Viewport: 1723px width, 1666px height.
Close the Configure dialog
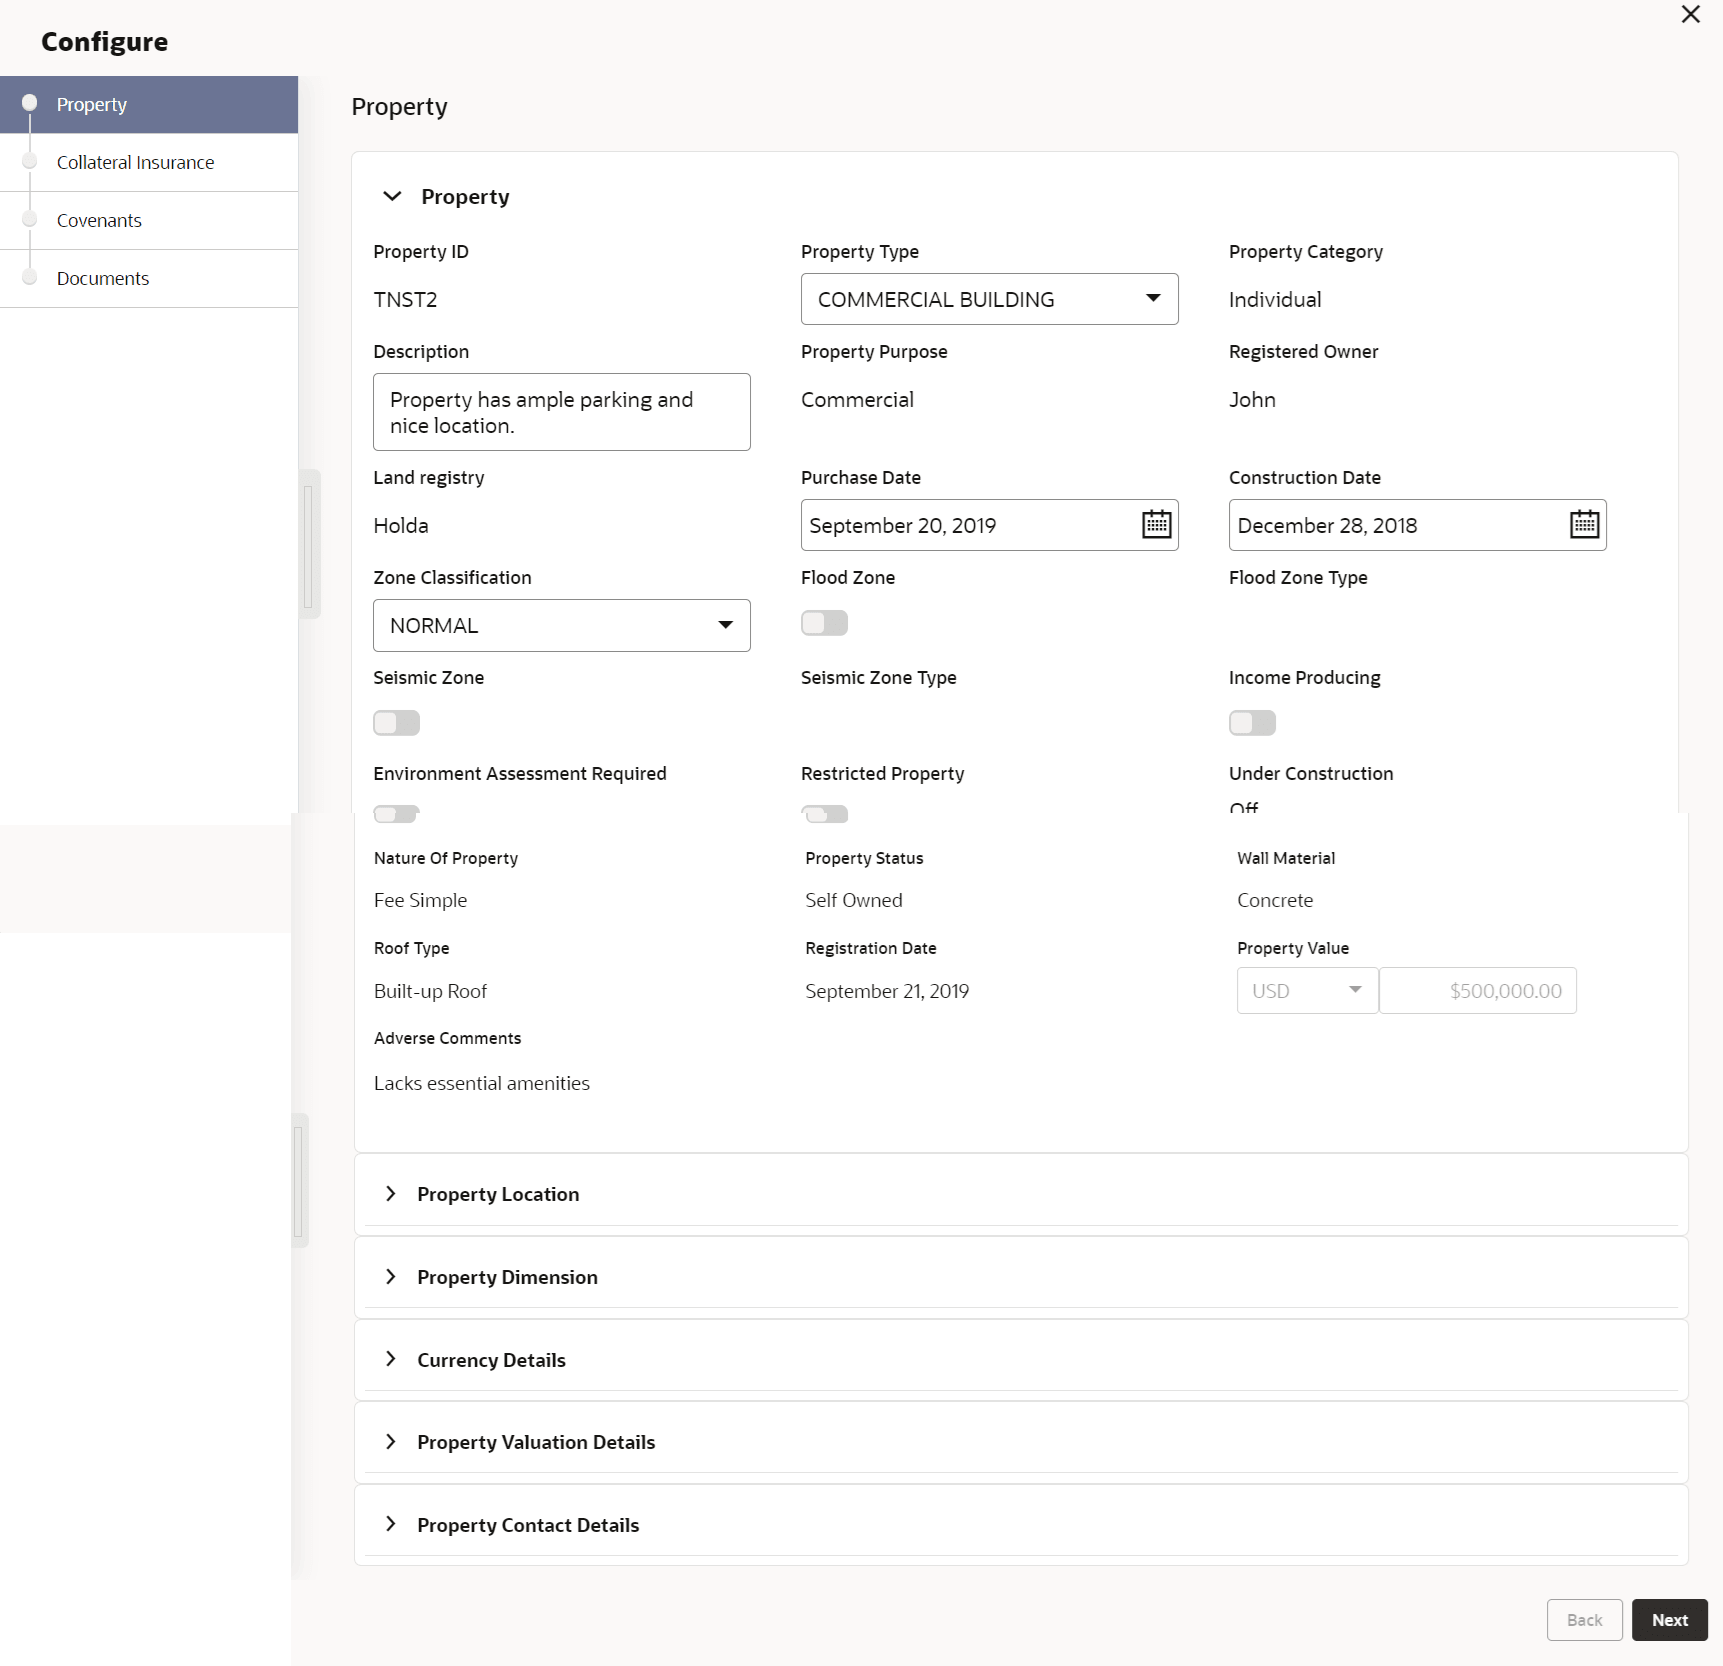[x=1690, y=14]
